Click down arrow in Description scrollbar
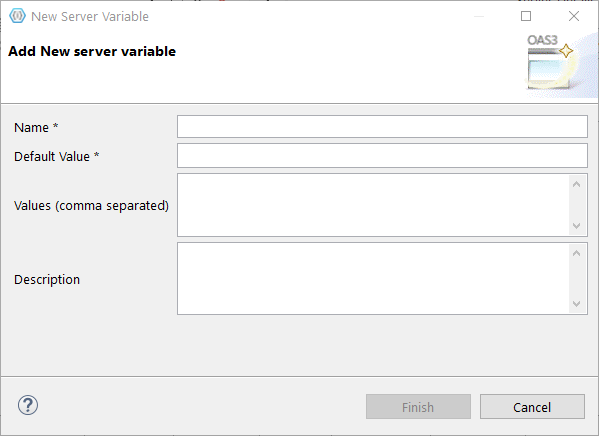The image size is (599, 436). point(576,304)
